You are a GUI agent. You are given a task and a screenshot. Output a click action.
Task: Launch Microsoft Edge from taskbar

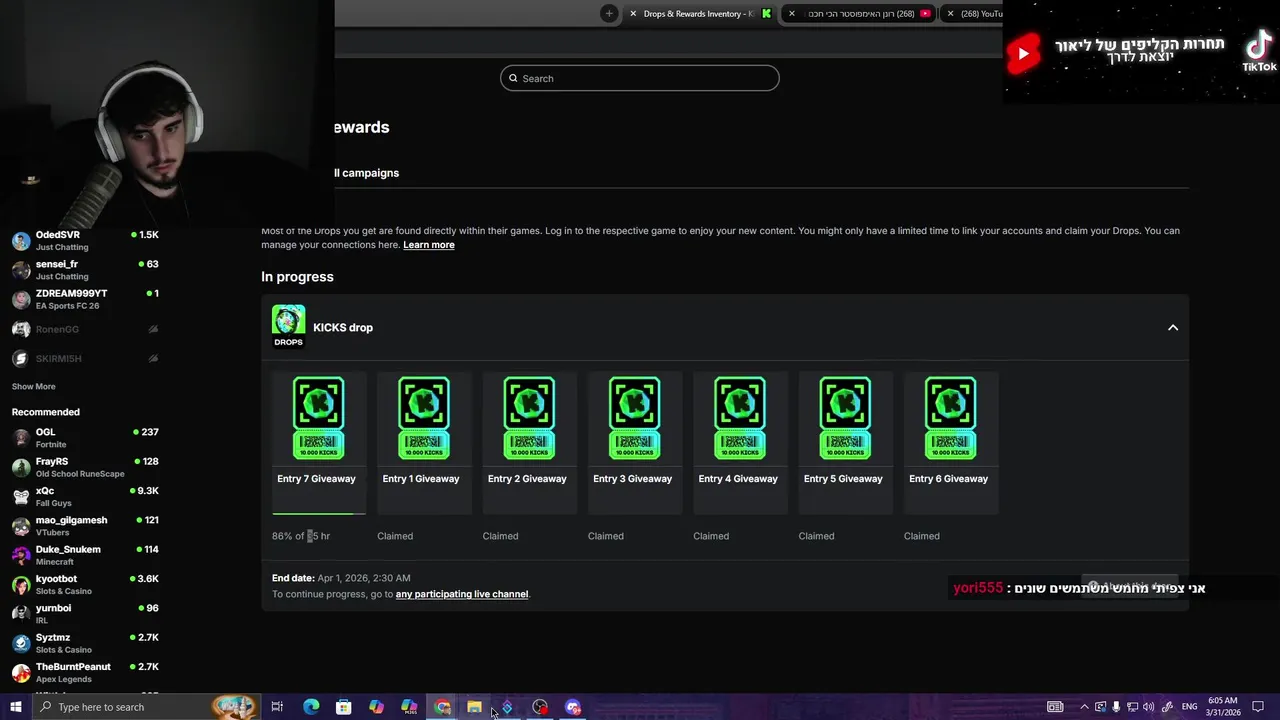(311, 707)
